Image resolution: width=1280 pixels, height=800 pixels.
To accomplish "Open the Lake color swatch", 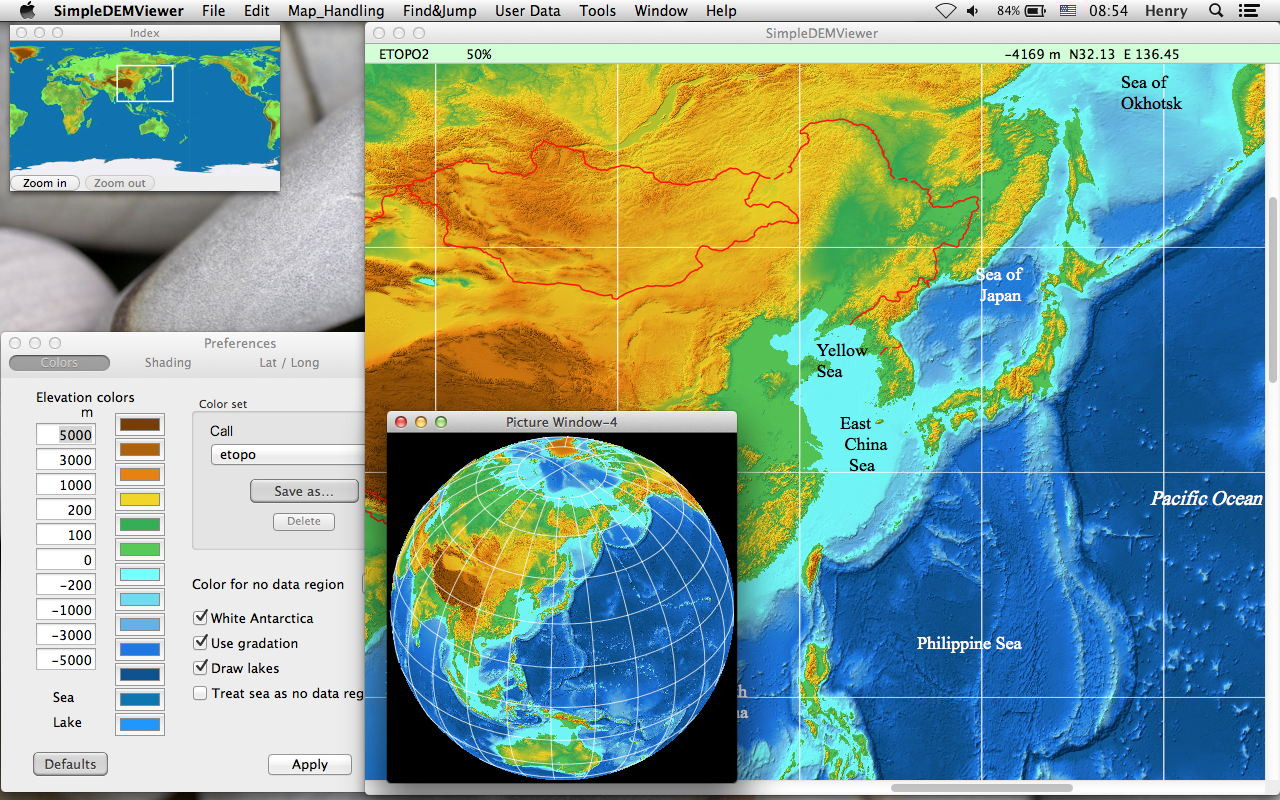I will coord(140,724).
